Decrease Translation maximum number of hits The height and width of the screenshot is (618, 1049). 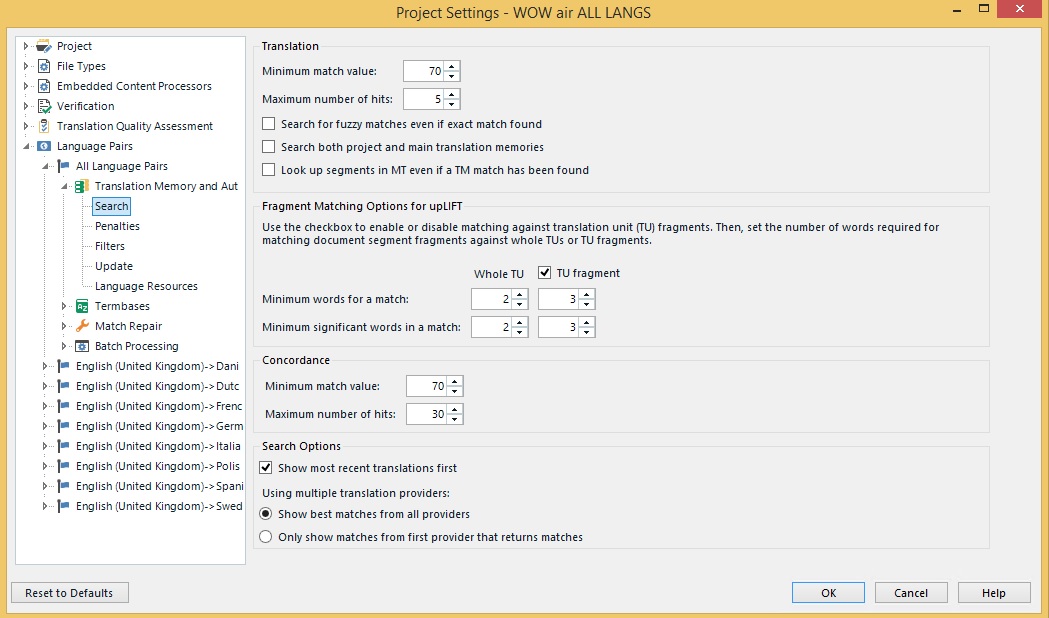[452, 104]
